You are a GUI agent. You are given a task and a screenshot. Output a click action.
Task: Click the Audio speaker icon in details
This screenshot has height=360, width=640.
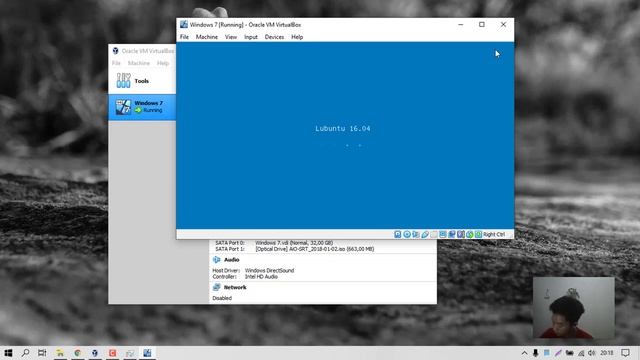(x=216, y=260)
